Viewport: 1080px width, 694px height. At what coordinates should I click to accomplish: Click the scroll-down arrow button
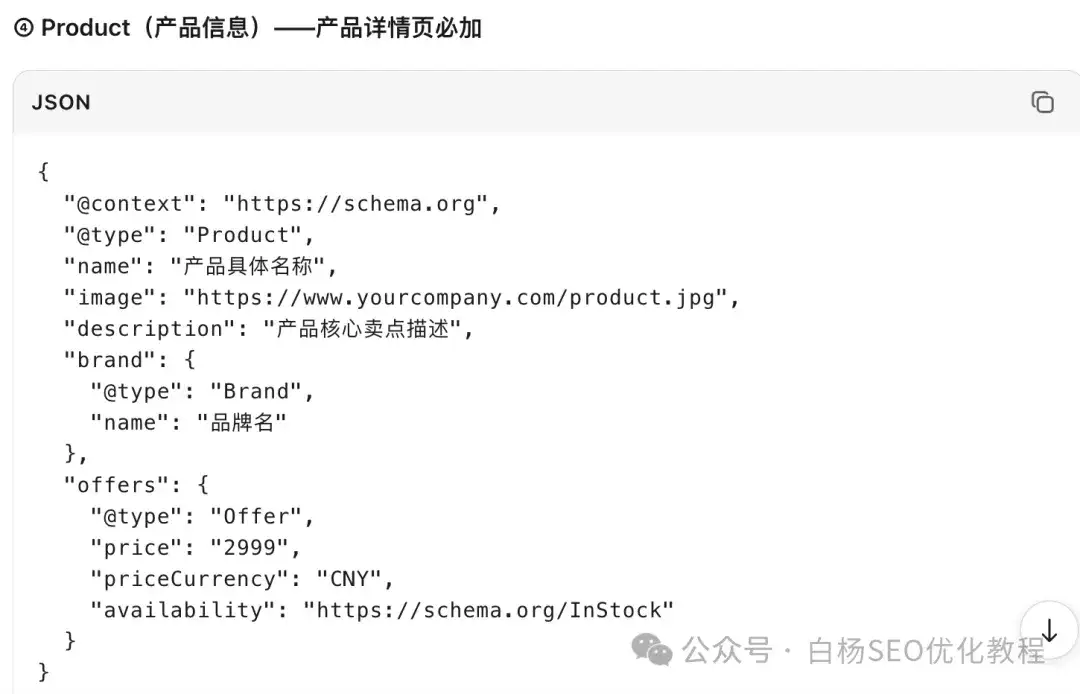(x=1049, y=629)
